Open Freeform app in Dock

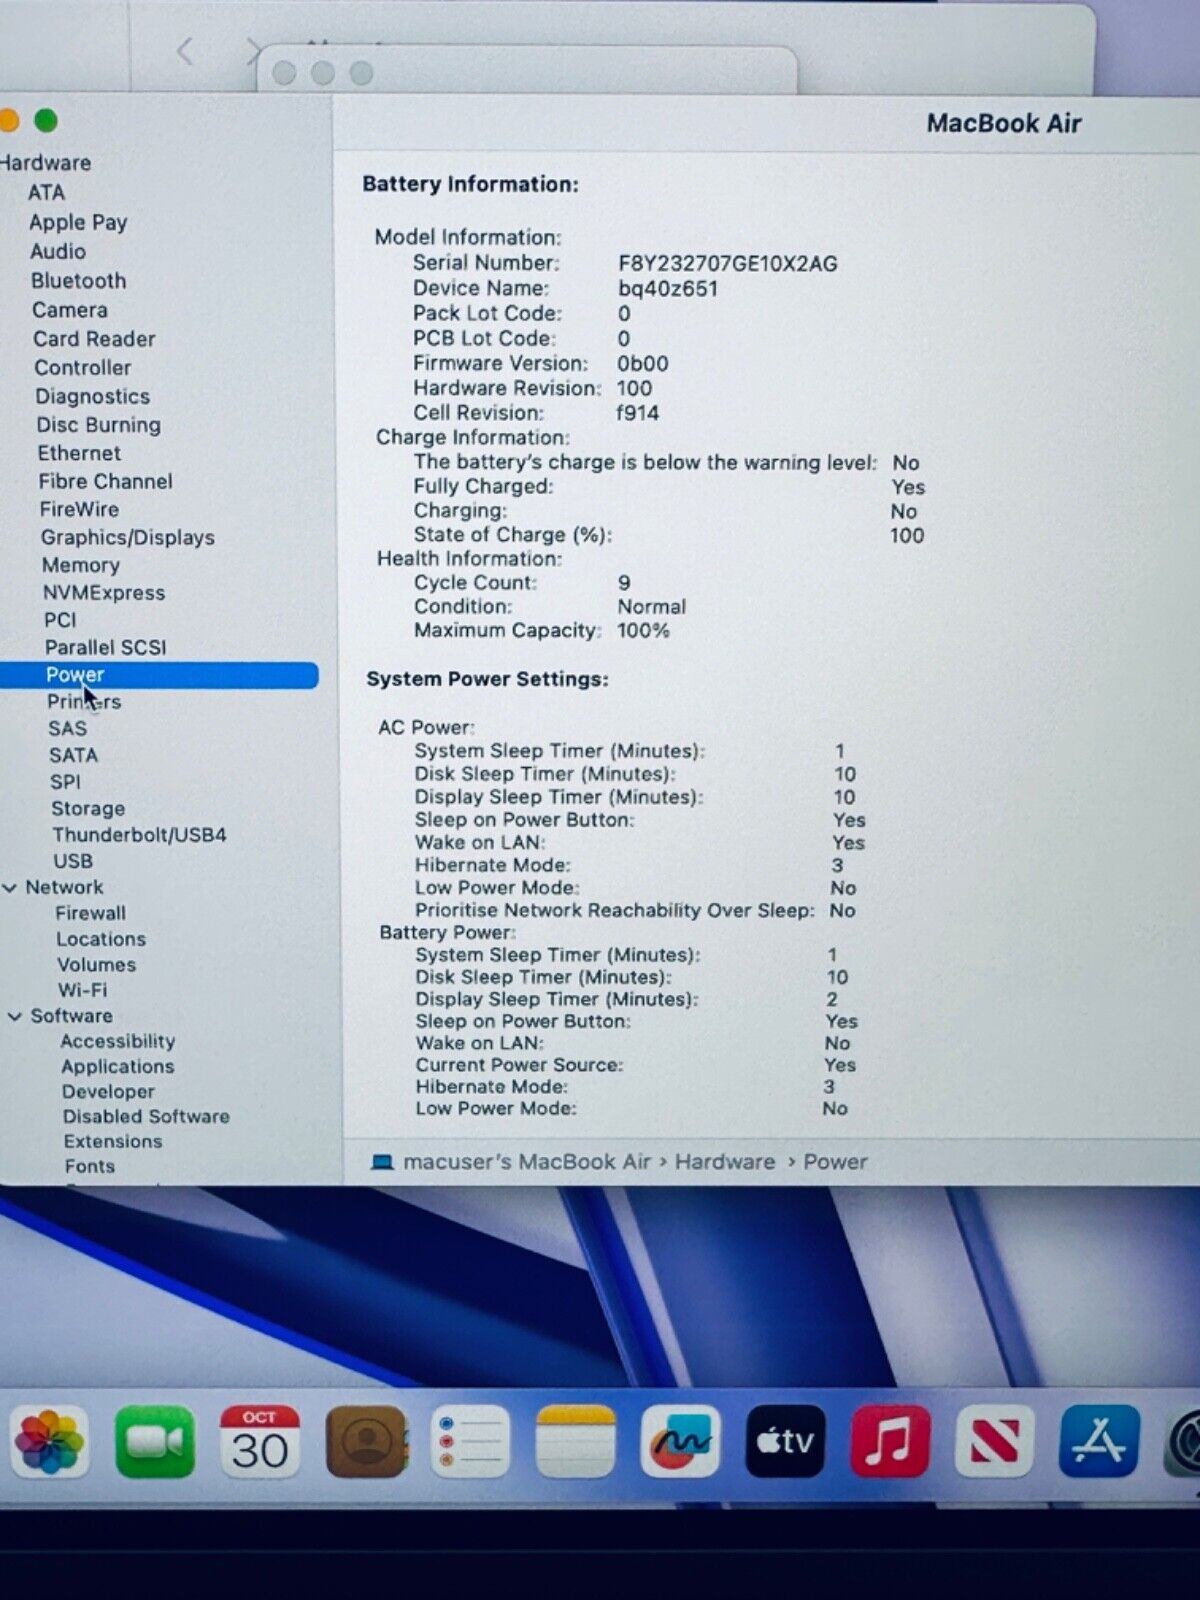pyautogui.click(x=681, y=1442)
